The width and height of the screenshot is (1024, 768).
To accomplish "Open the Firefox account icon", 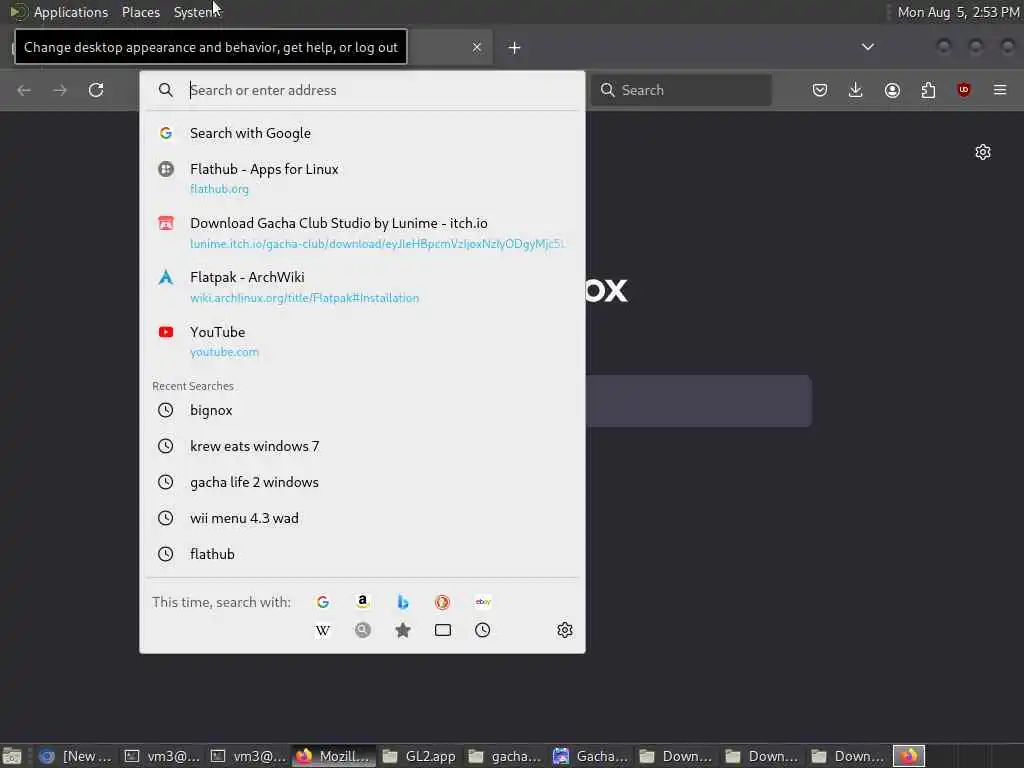I will (892, 90).
